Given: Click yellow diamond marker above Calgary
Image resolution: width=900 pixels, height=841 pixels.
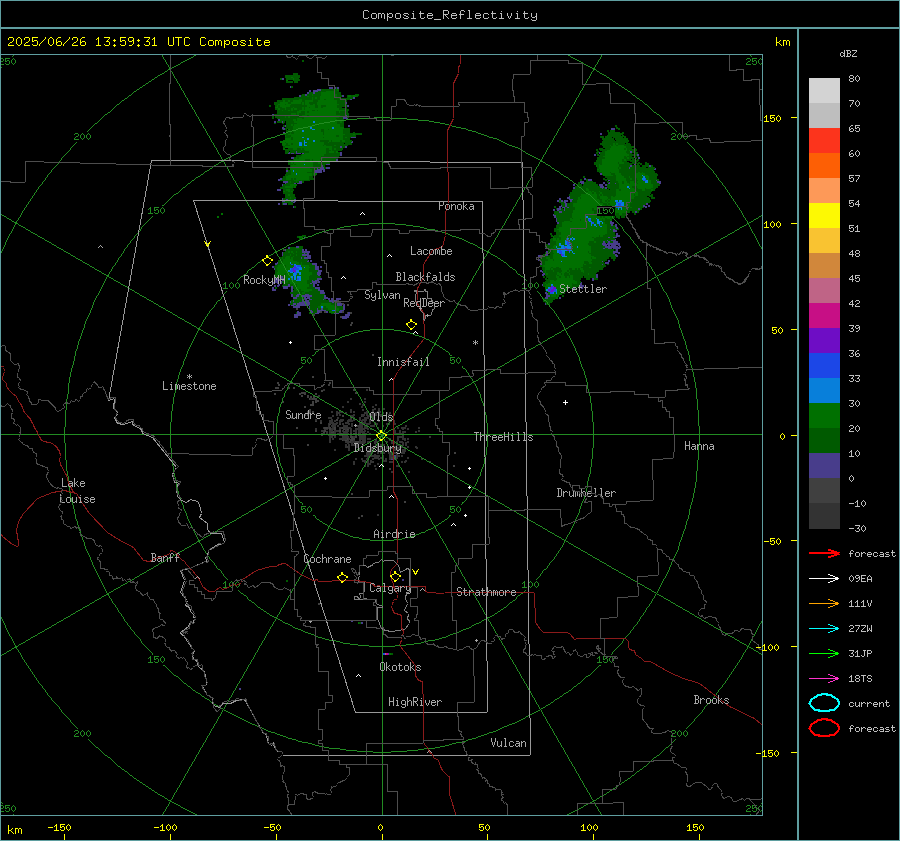Looking at the screenshot, I should (x=395, y=576).
